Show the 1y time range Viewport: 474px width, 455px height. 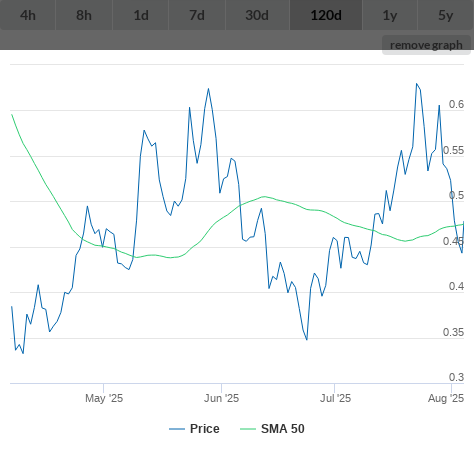point(390,15)
